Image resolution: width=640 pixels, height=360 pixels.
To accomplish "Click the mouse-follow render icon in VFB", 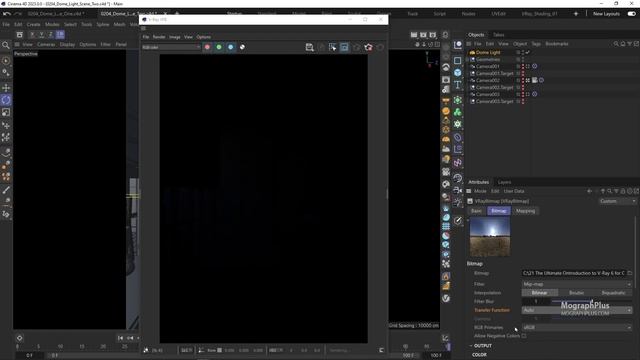I will 333,47.
